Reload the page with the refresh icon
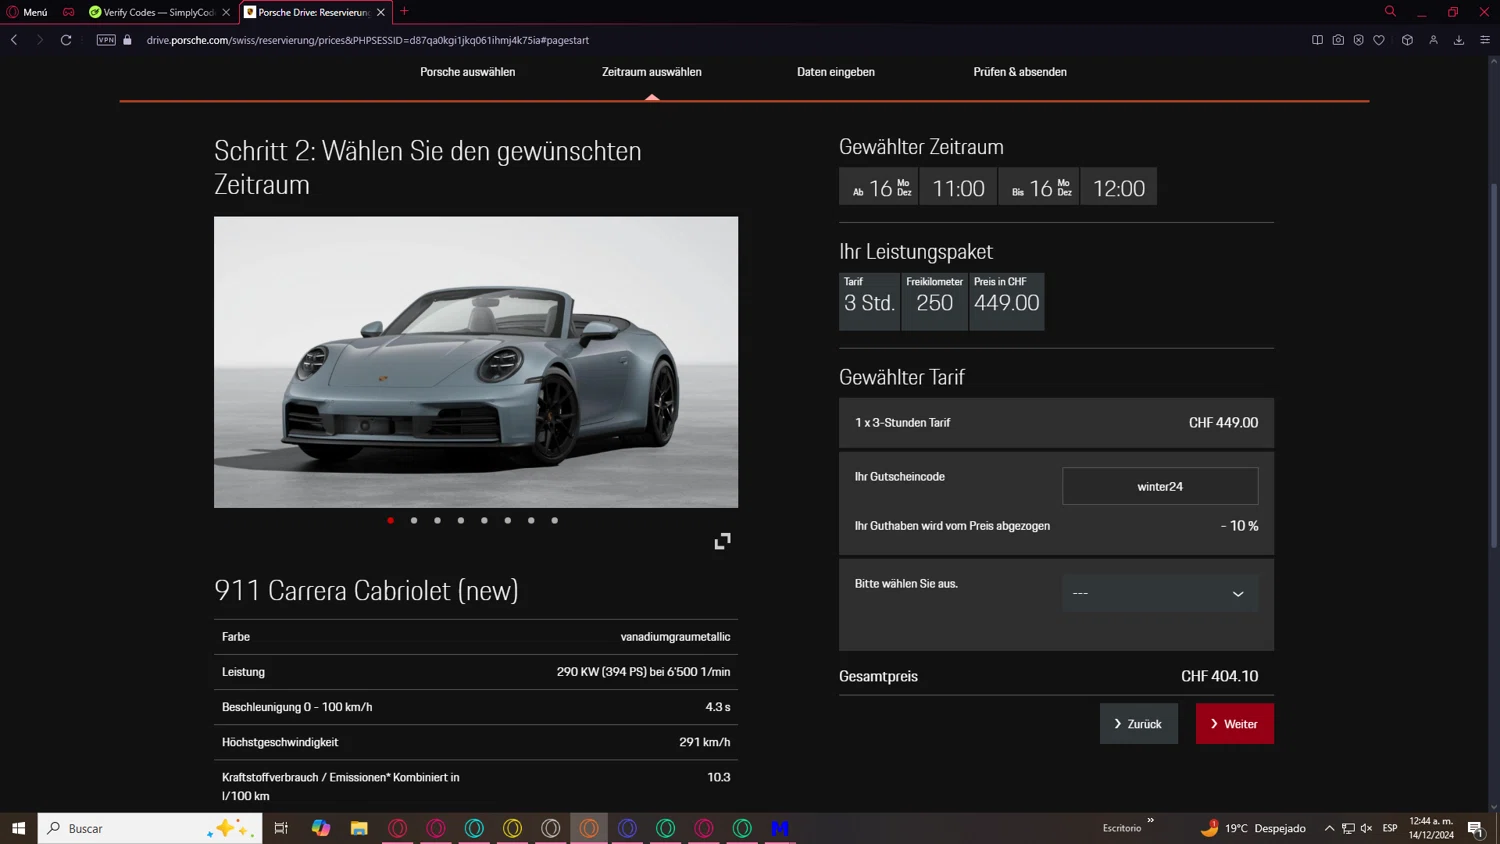This screenshot has width=1500, height=844. tap(66, 40)
